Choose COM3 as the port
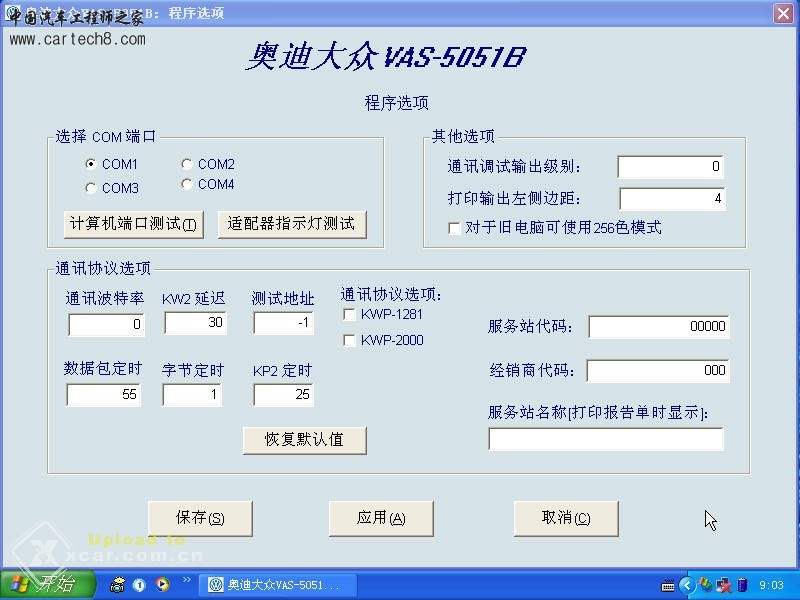The image size is (800, 600). [x=91, y=188]
